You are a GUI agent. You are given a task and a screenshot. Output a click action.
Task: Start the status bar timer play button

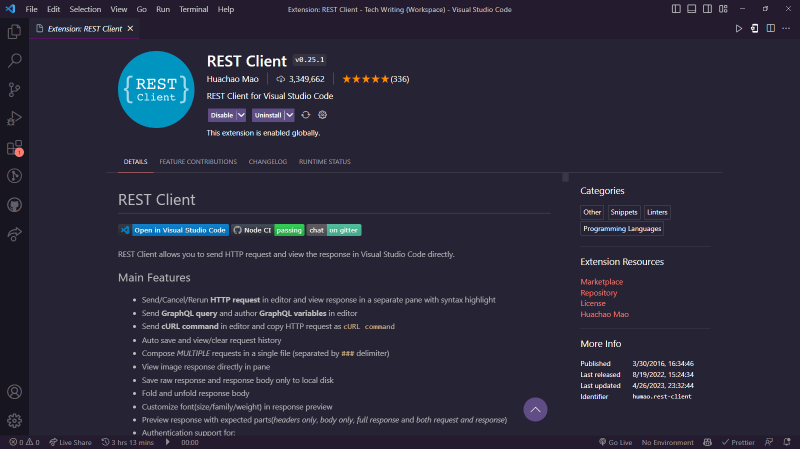coord(167,442)
